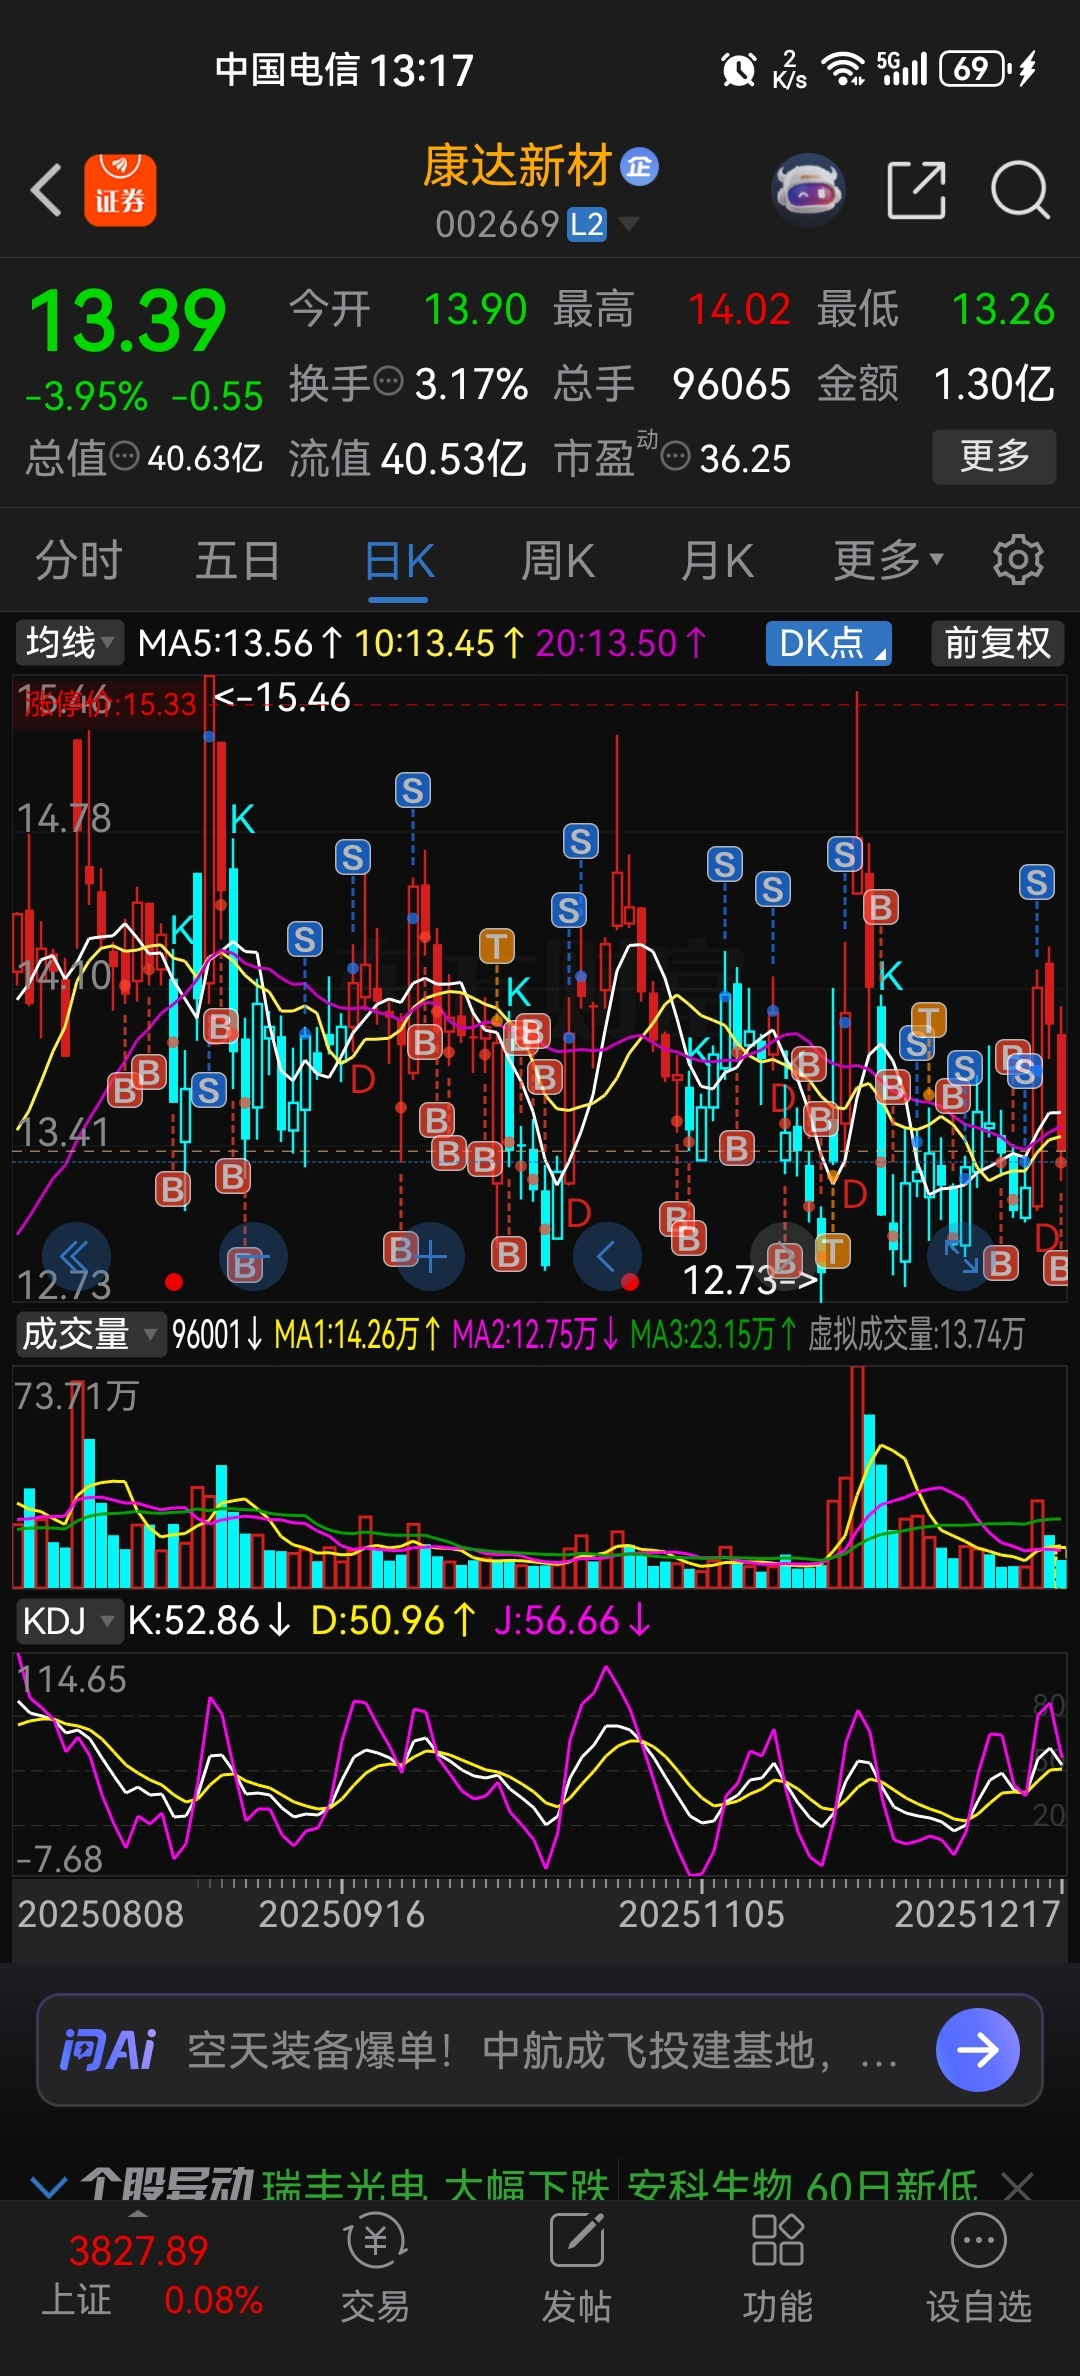1080x2376 pixels.
Task: Send the AI query arrow button
Action: tap(978, 2050)
